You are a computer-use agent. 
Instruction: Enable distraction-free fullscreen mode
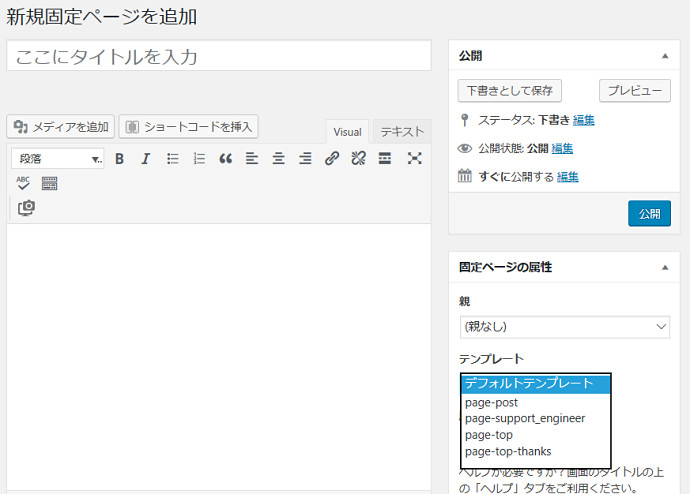coord(414,158)
